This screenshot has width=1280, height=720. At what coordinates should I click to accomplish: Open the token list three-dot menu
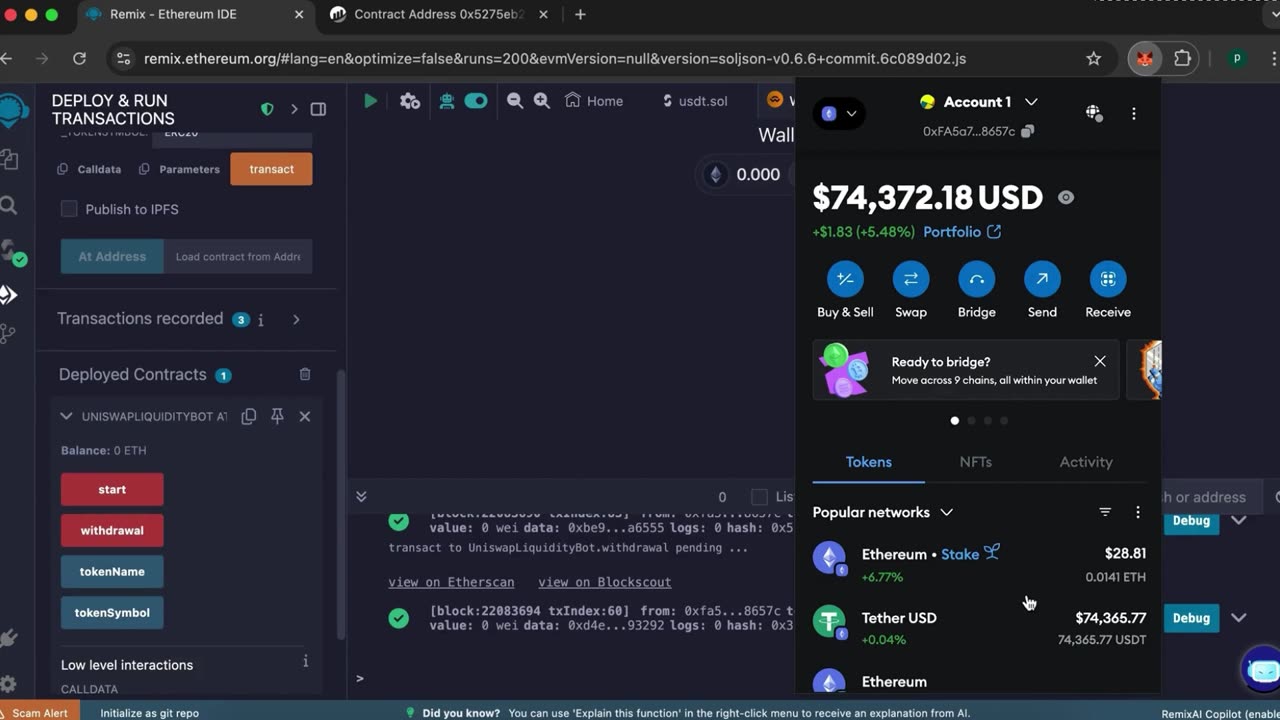1138,512
